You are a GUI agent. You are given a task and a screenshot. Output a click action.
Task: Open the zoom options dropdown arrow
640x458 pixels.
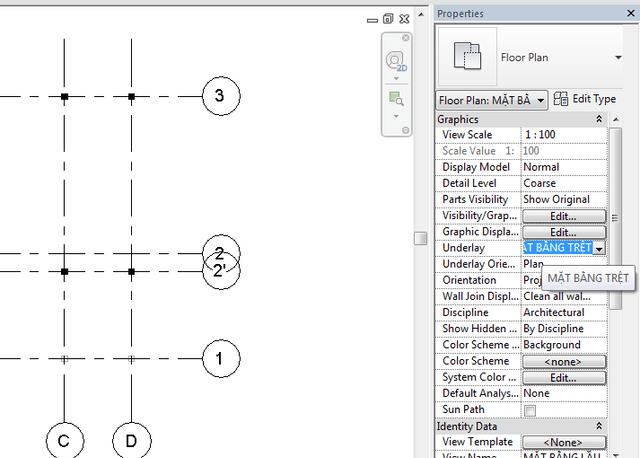tap(396, 116)
